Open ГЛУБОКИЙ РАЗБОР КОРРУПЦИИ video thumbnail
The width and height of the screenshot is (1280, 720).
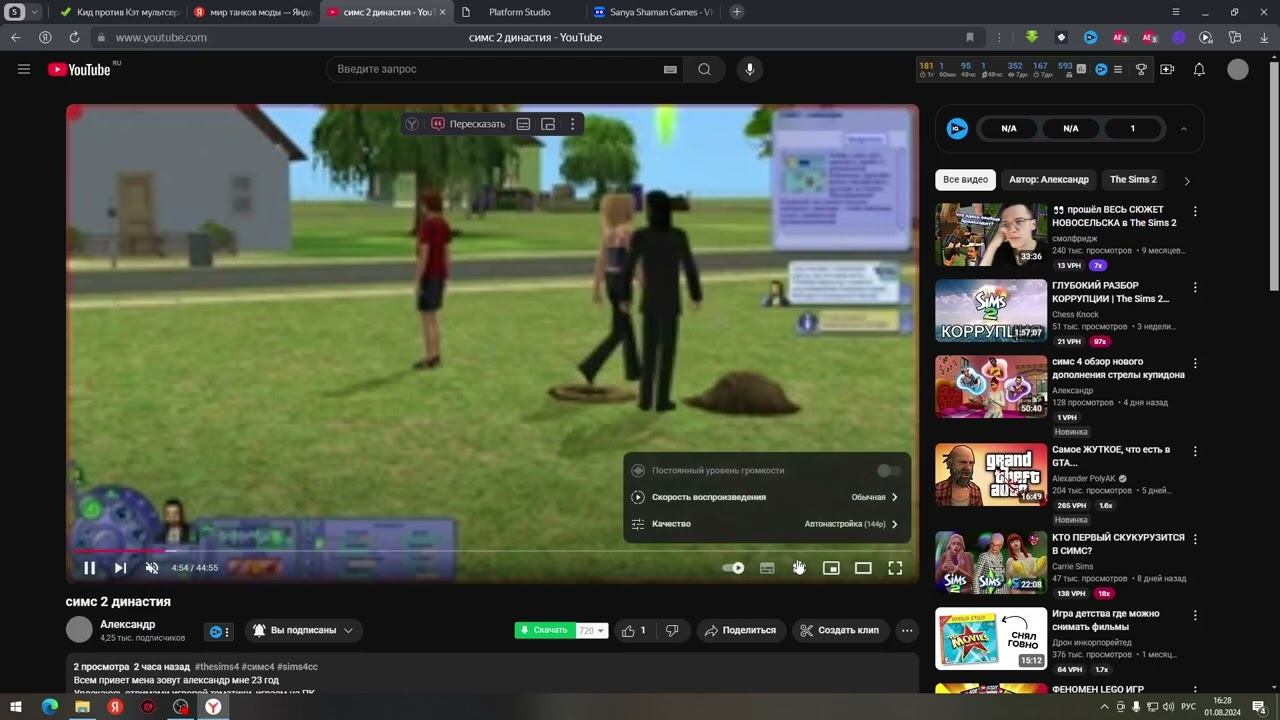click(991, 311)
